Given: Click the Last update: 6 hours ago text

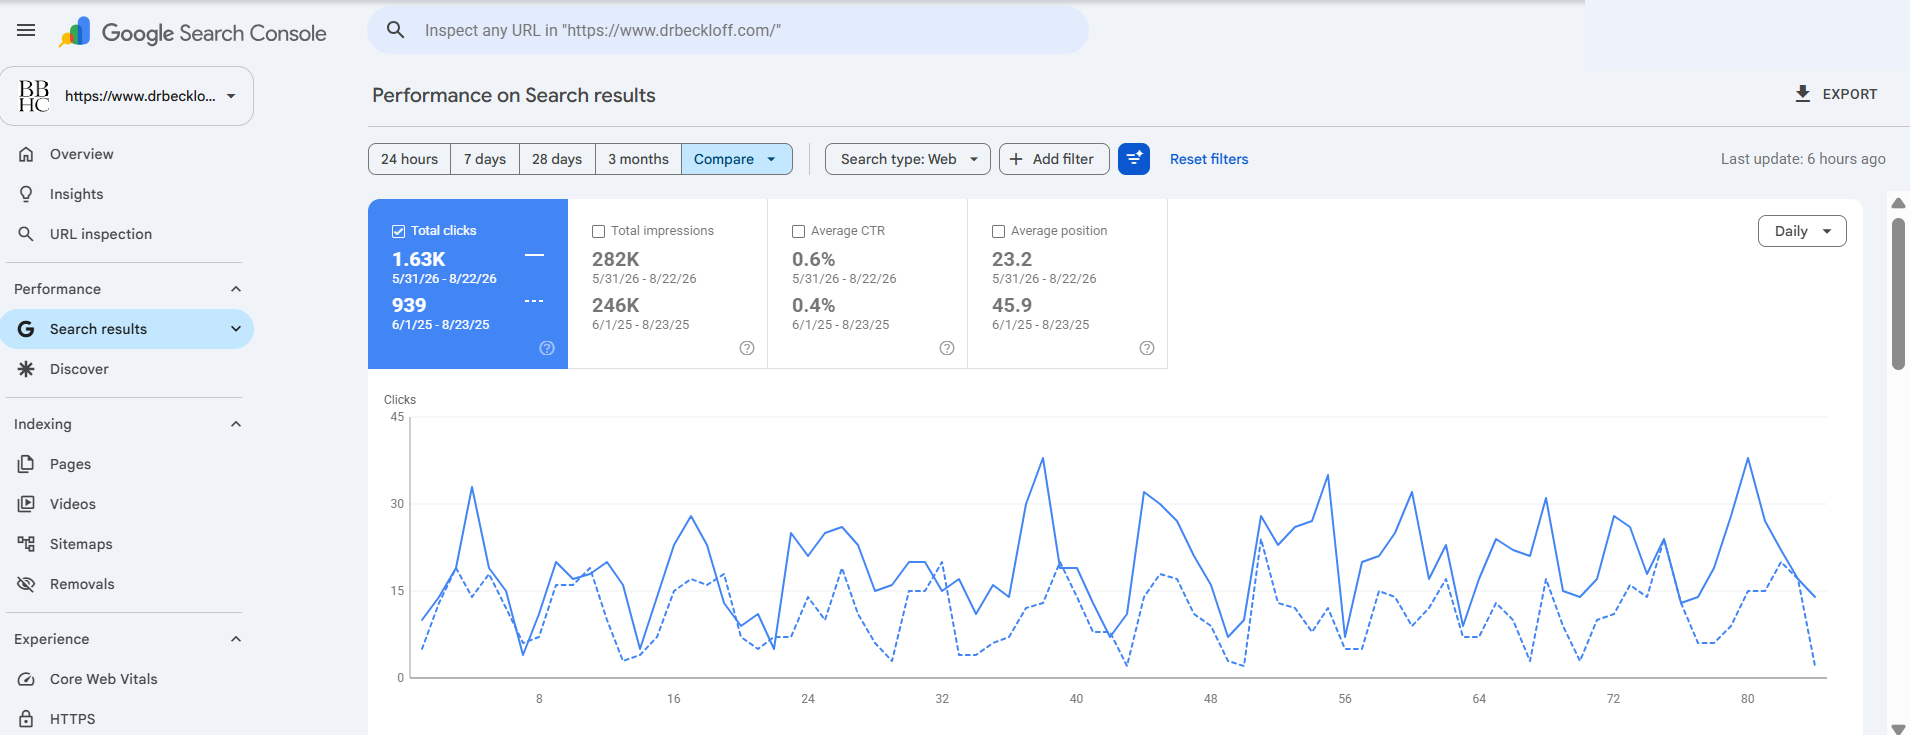Looking at the screenshot, I should click(x=1803, y=159).
